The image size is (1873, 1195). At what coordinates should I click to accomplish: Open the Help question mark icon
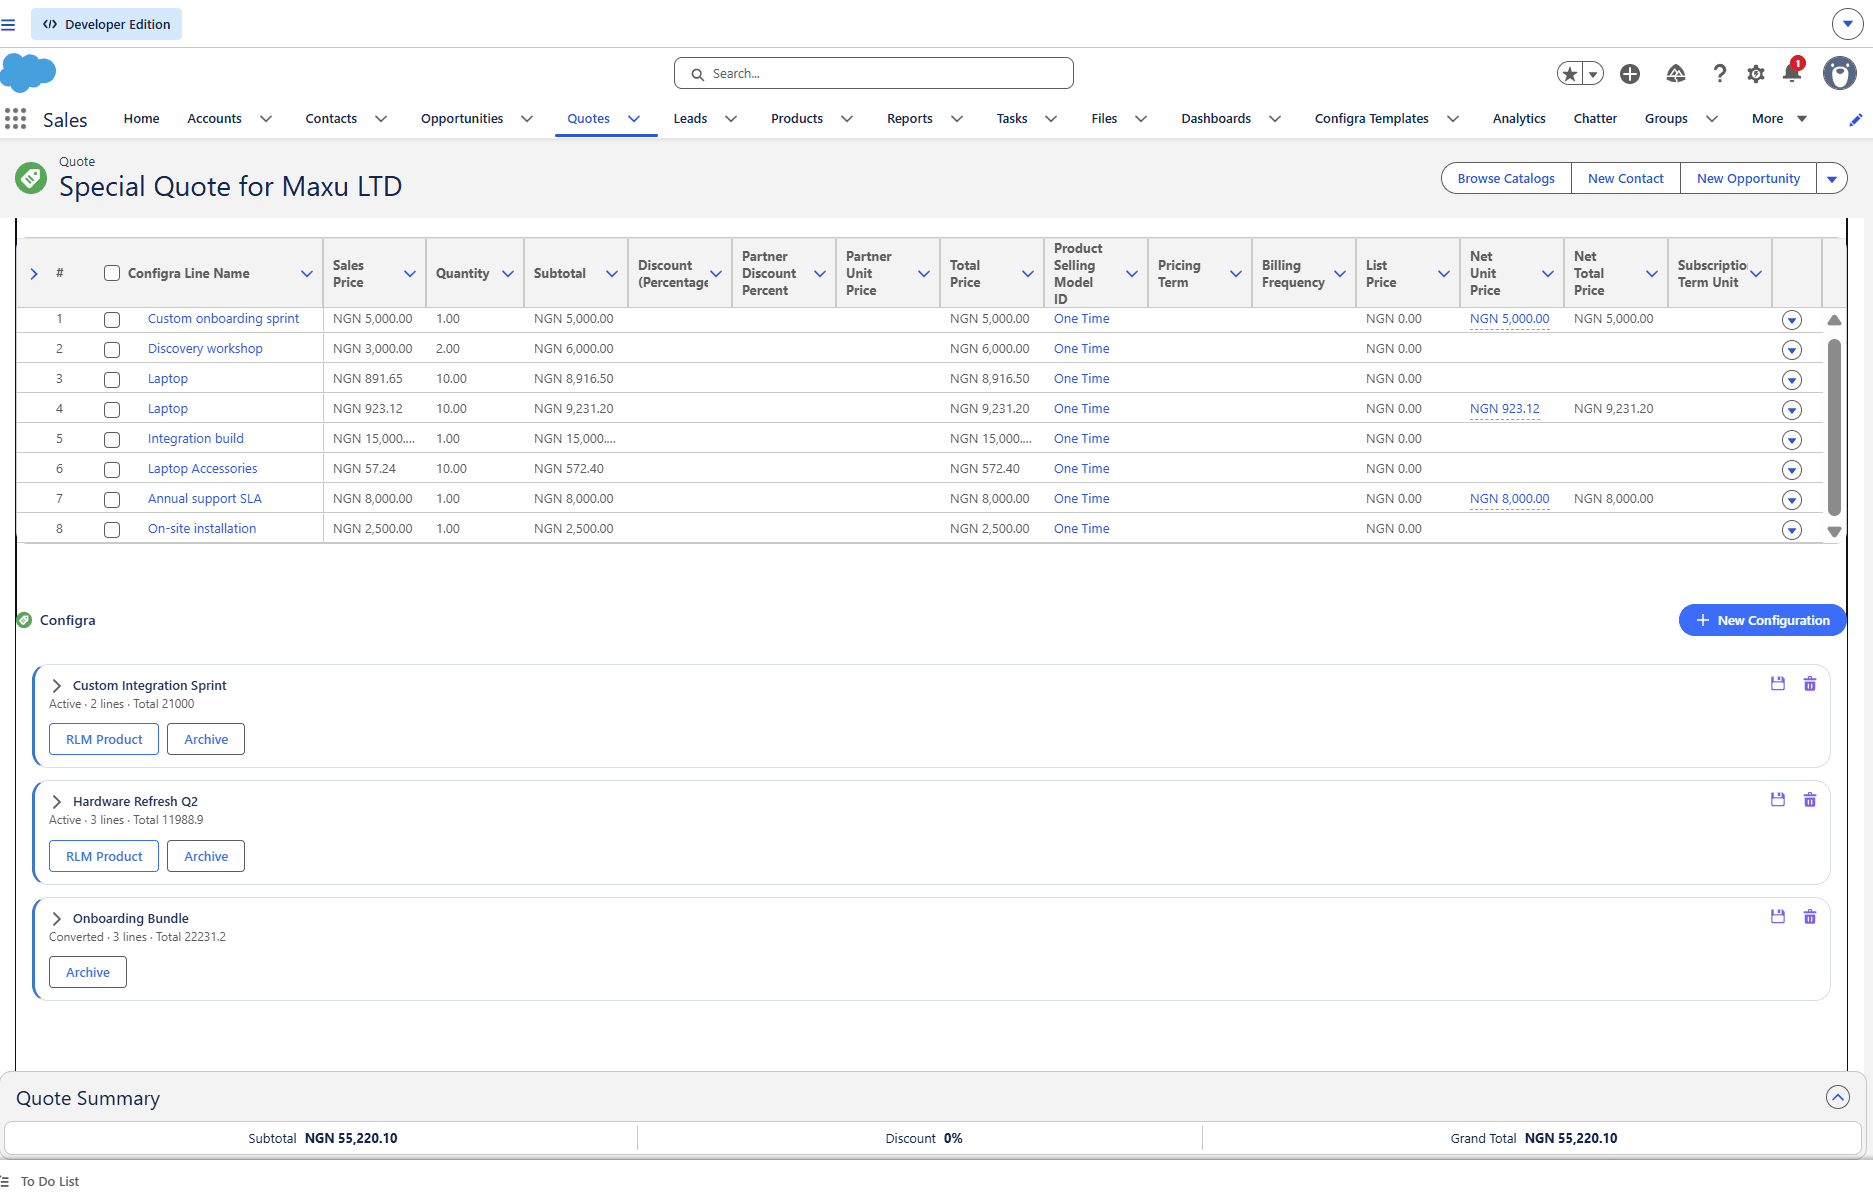tap(1719, 74)
